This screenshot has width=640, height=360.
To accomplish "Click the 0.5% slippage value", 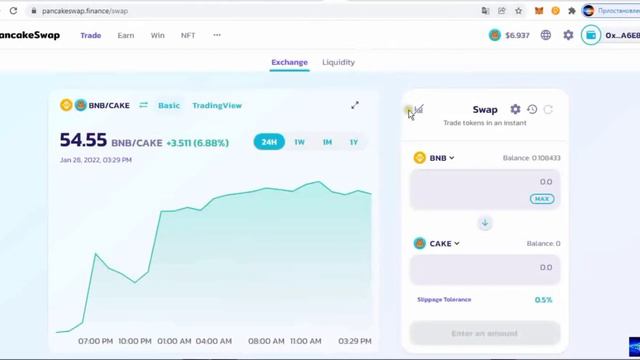I will pos(543,300).
